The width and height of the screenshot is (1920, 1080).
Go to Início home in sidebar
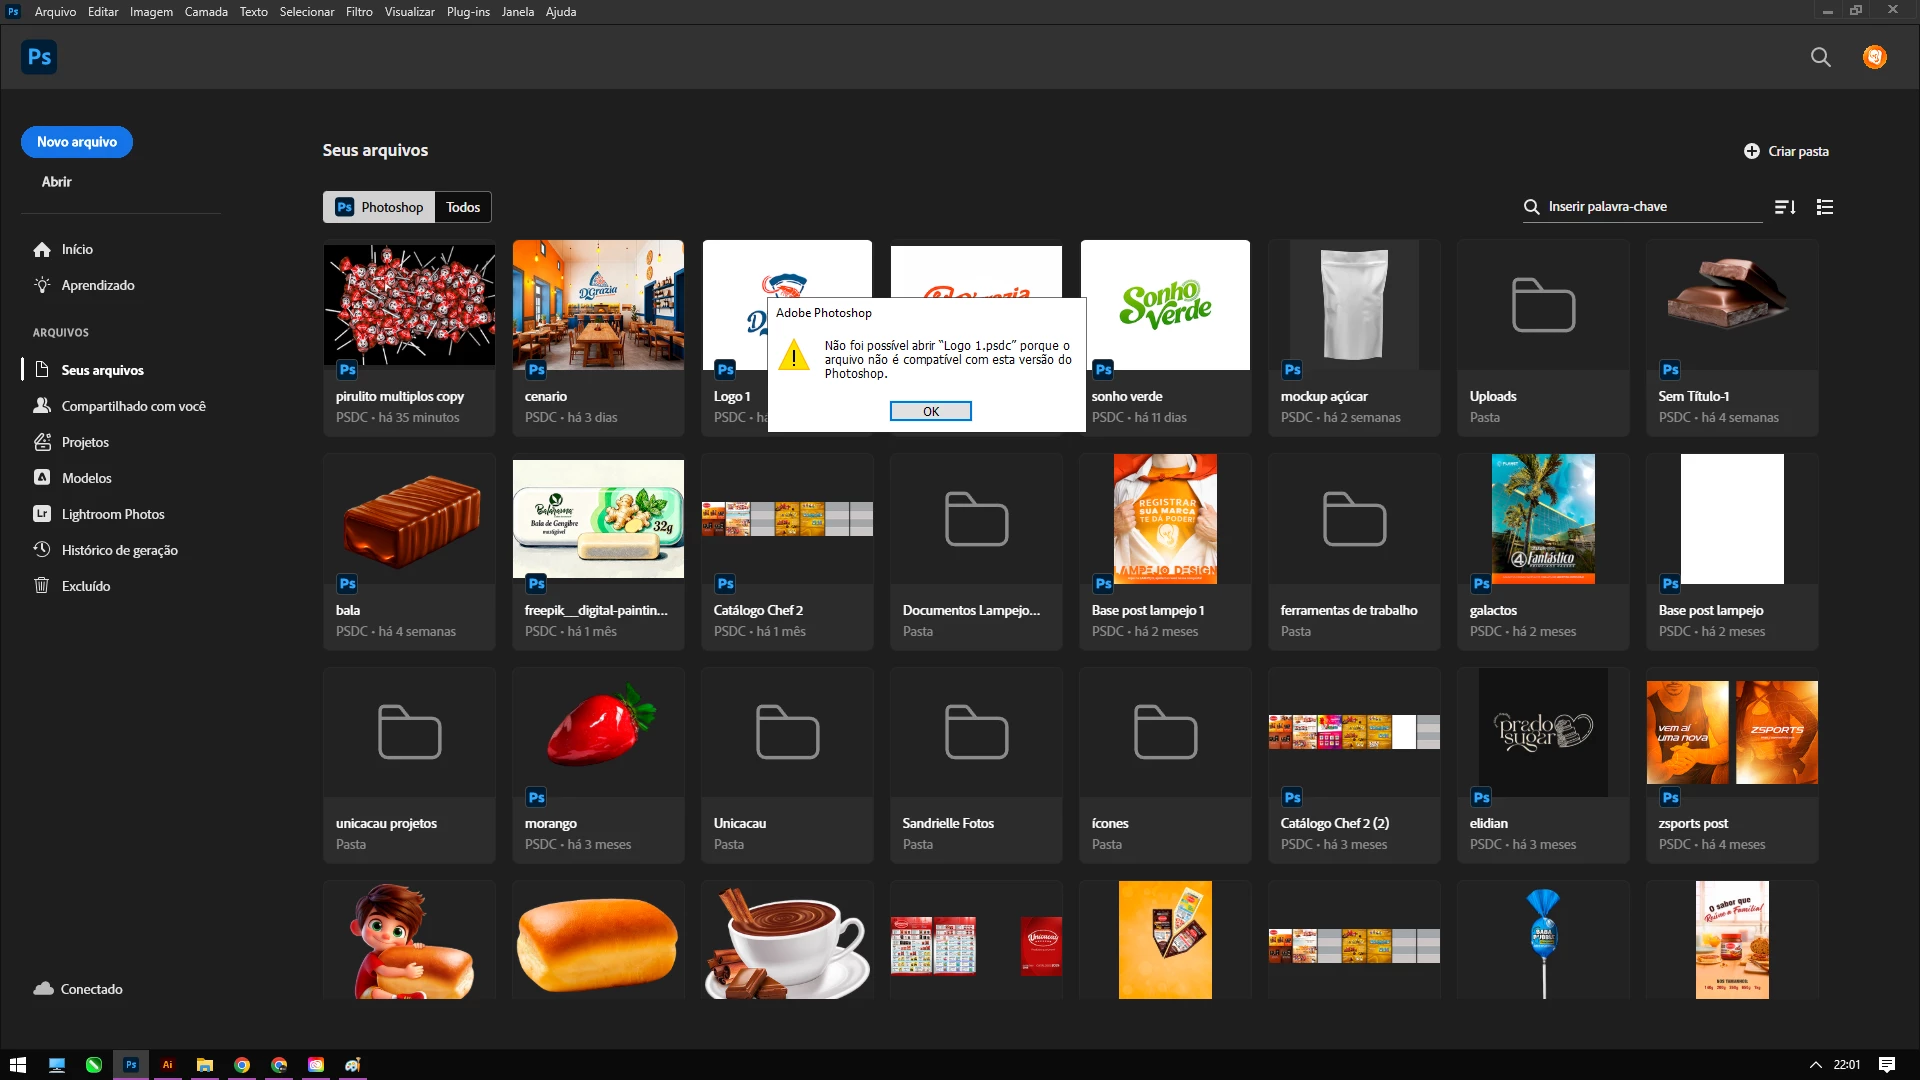(x=76, y=249)
